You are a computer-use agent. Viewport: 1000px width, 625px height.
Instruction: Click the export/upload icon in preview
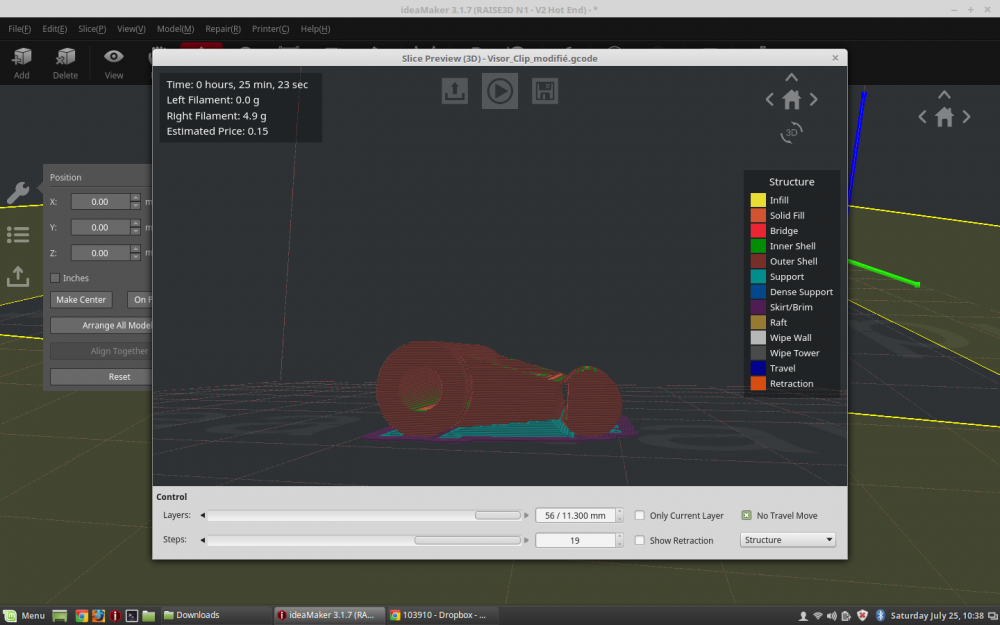[455, 91]
